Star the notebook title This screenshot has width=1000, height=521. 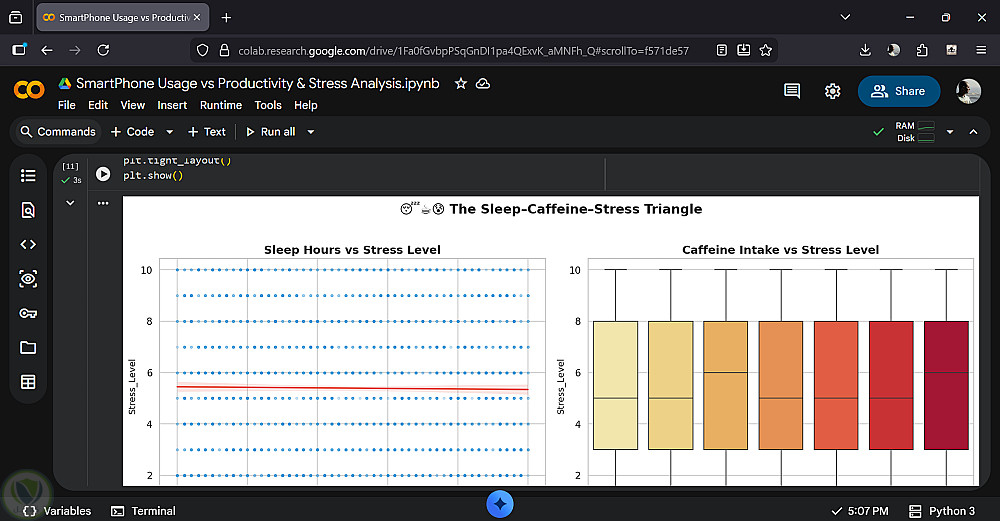coord(461,84)
